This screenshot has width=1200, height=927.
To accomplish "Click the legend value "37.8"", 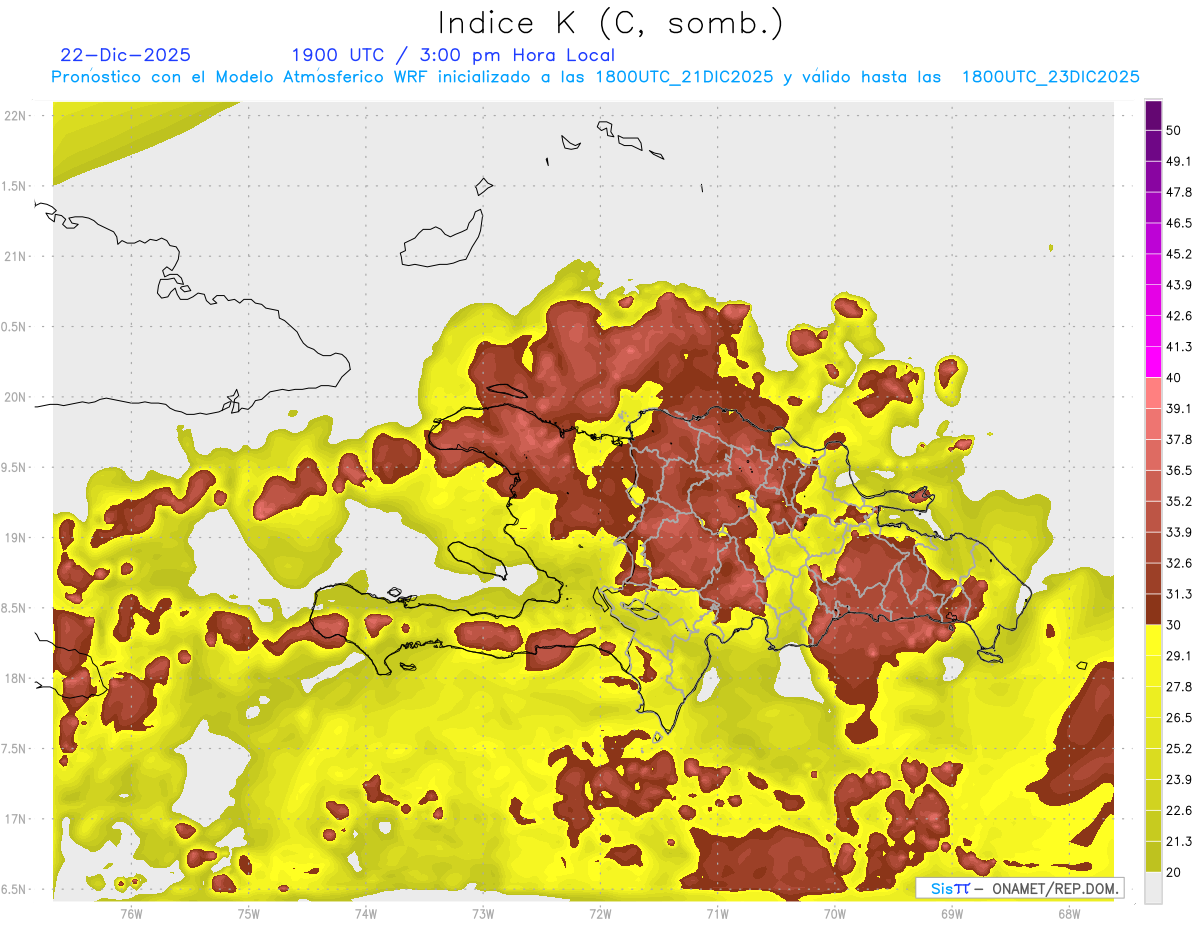I will click(x=1179, y=439).
